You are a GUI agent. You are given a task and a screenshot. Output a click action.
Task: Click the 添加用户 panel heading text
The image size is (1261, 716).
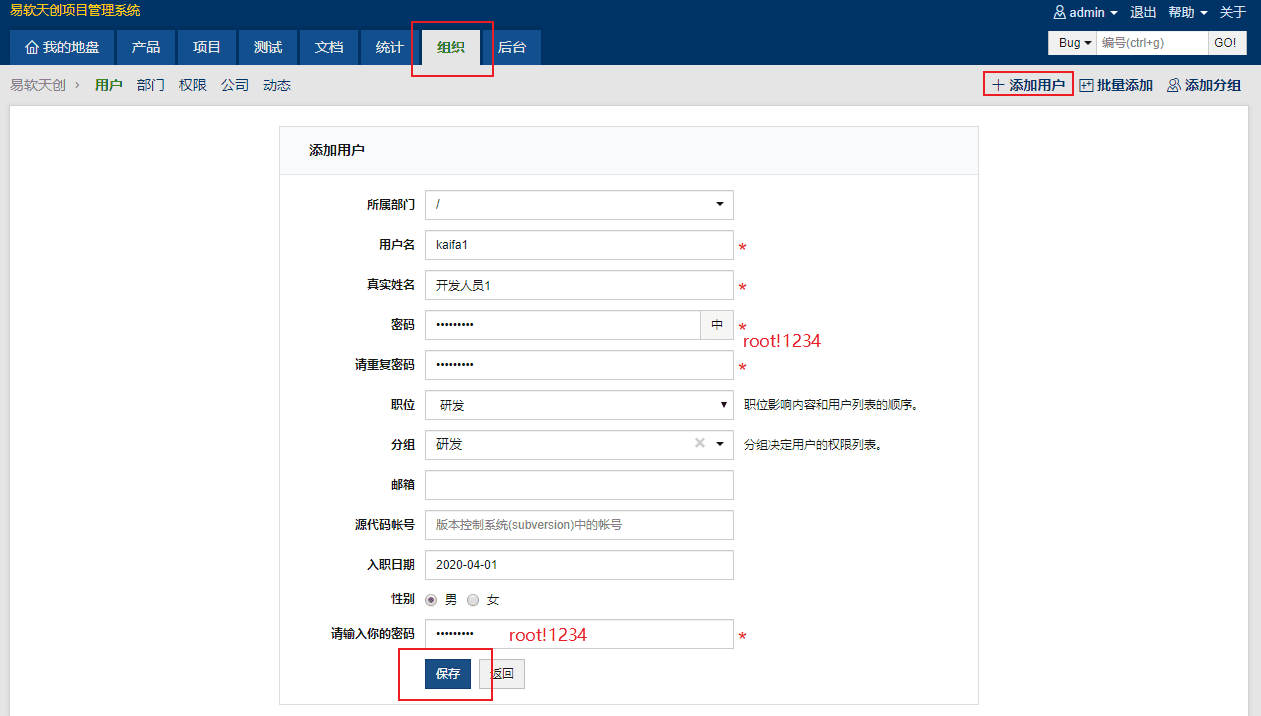[337, 150]
